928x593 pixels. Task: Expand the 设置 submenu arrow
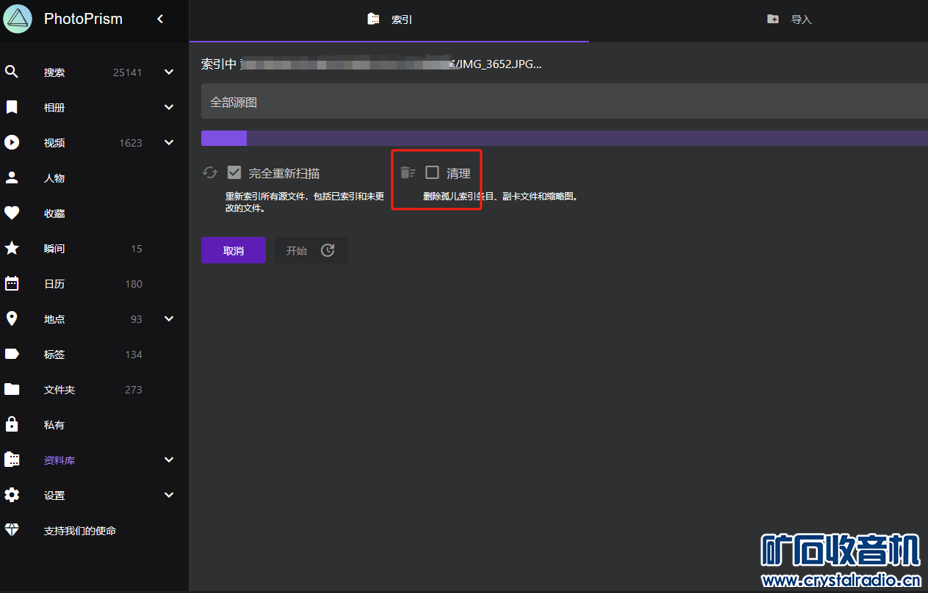point(169,495)
